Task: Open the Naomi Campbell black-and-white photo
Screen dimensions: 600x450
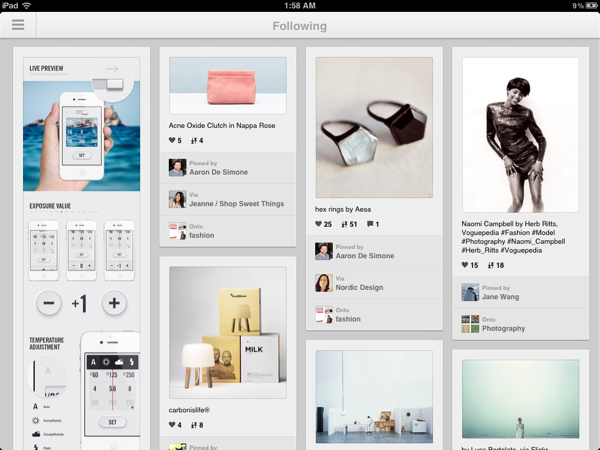Action: [520, 134]
